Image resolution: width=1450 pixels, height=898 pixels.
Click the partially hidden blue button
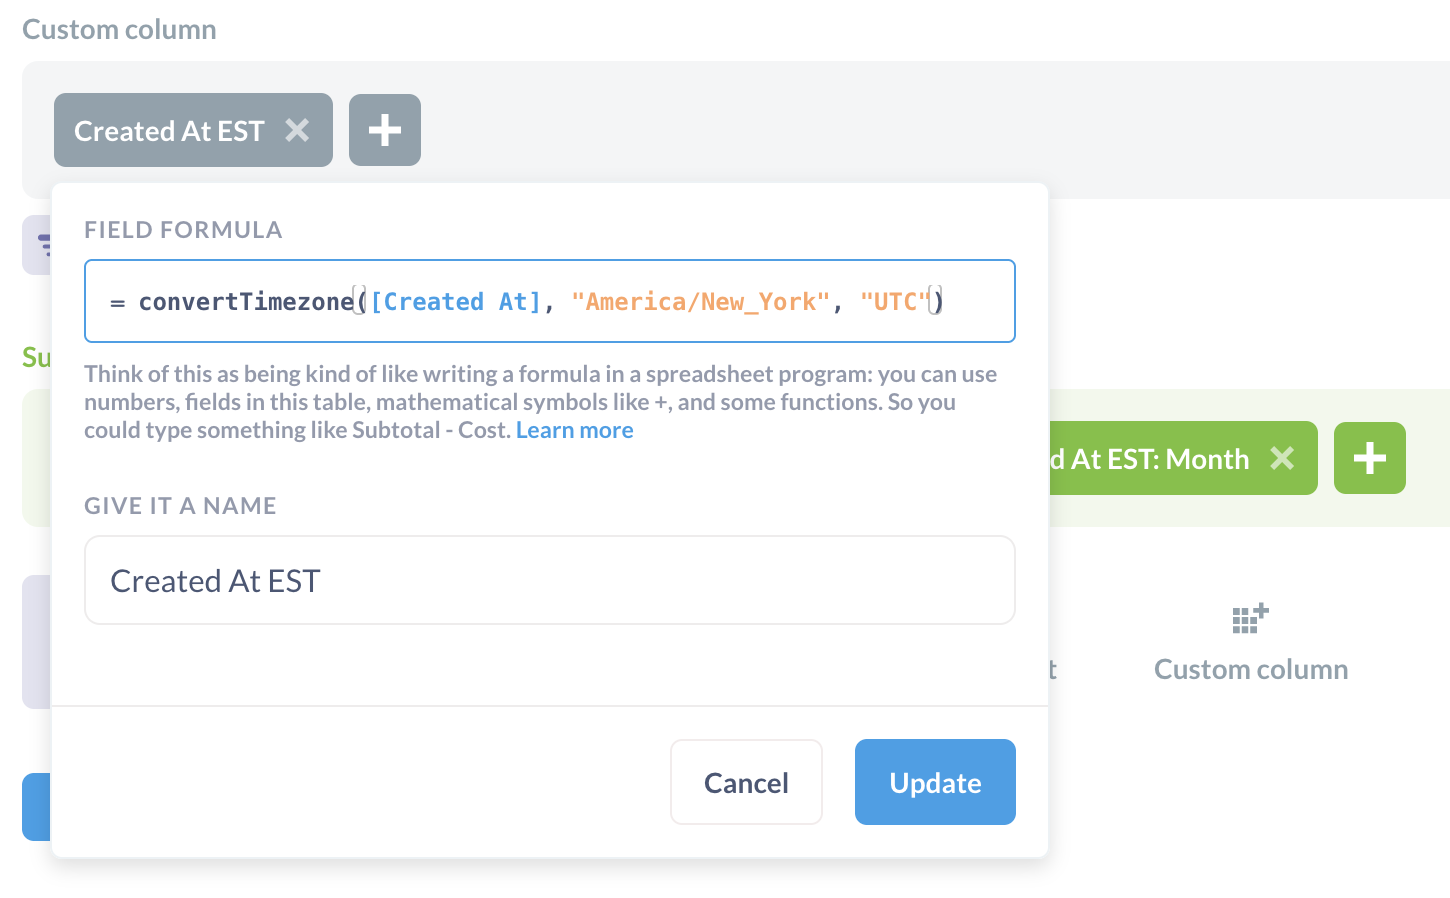(36, 806)
